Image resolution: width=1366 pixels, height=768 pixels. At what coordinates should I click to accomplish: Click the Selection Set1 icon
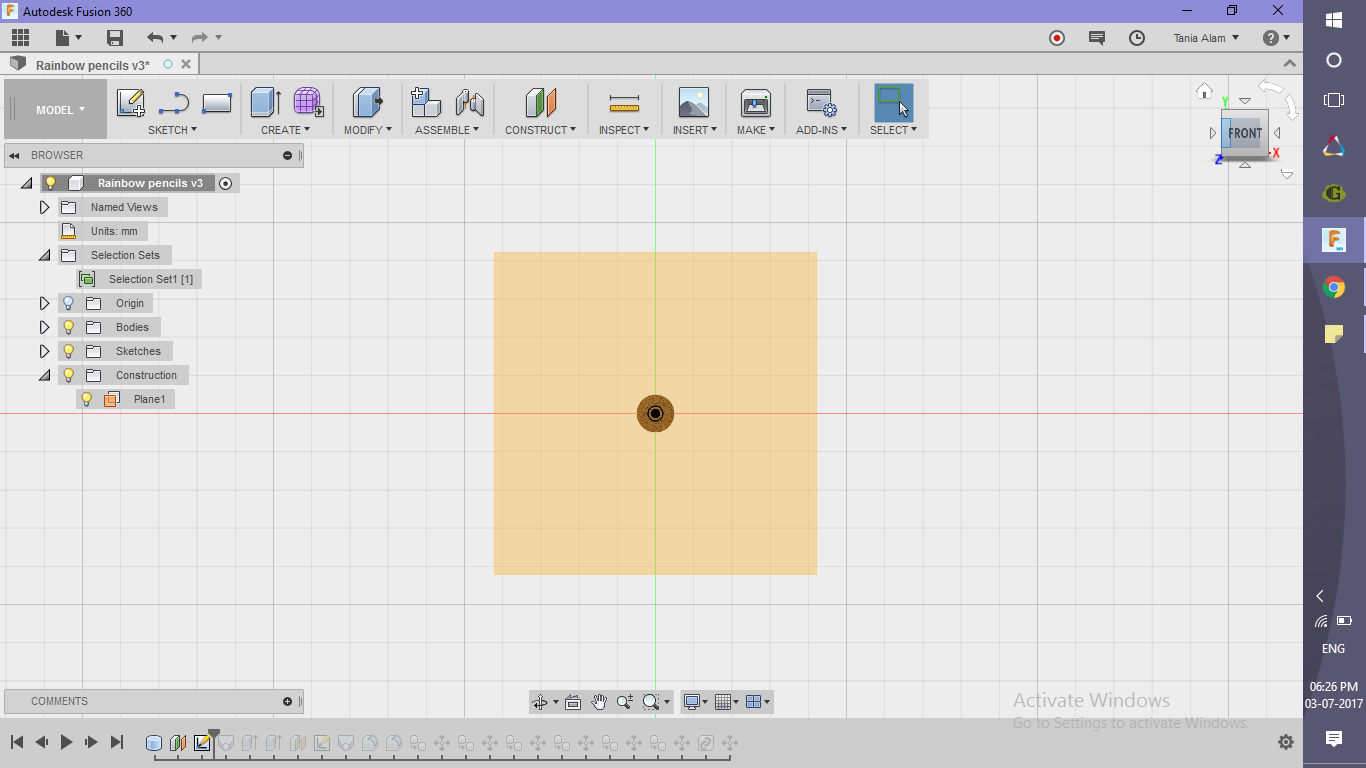click(x=87, y=279)
